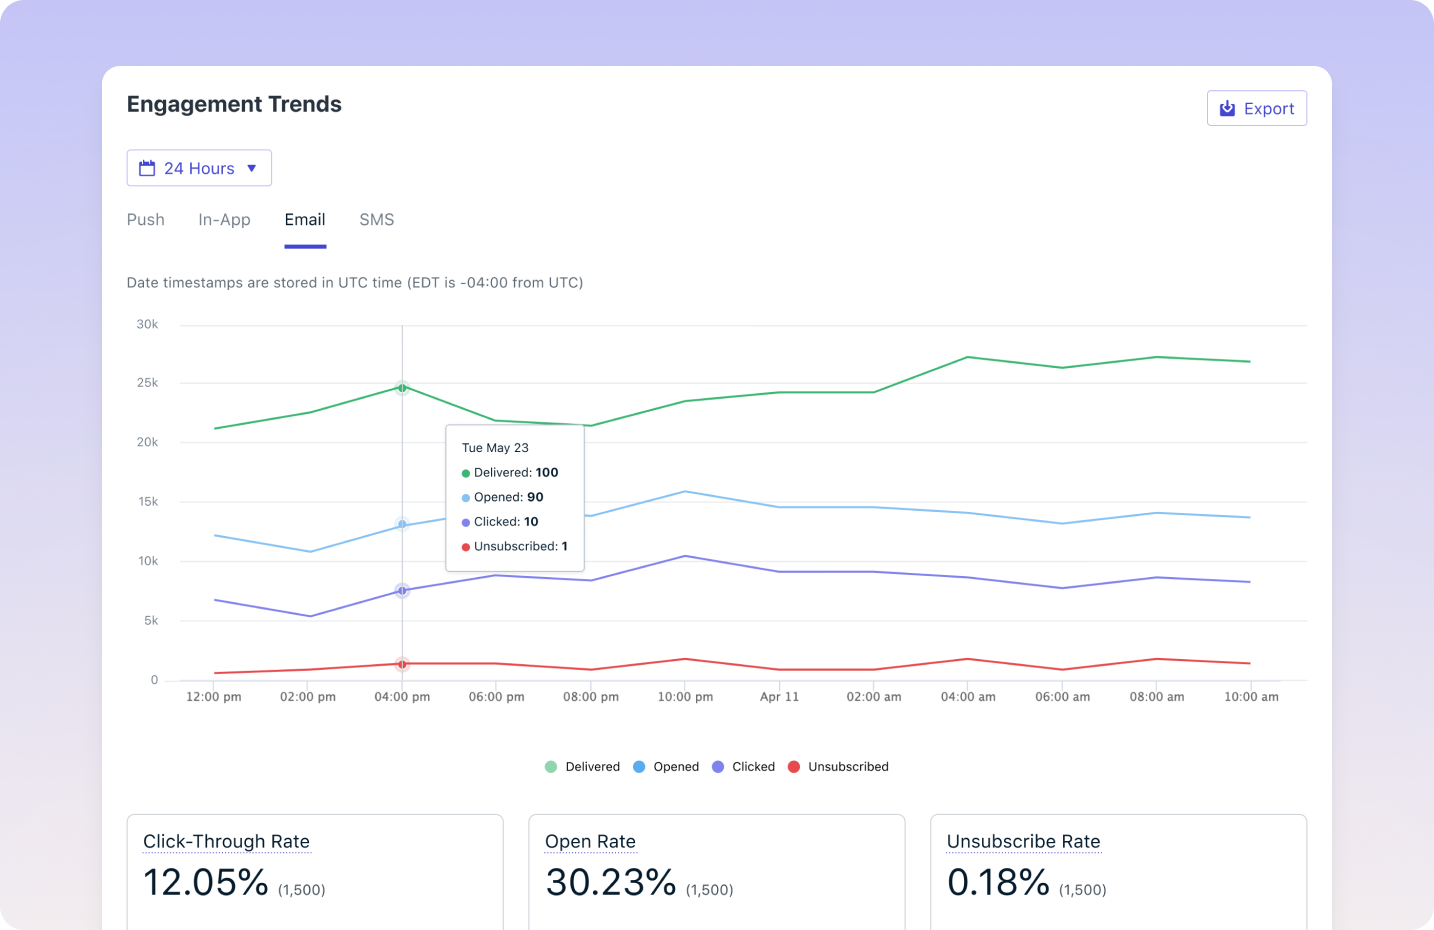The height and width of the screenshot is (930, 1434).
Task: Click the Click-Through Rate label
Action: (226, 841)
